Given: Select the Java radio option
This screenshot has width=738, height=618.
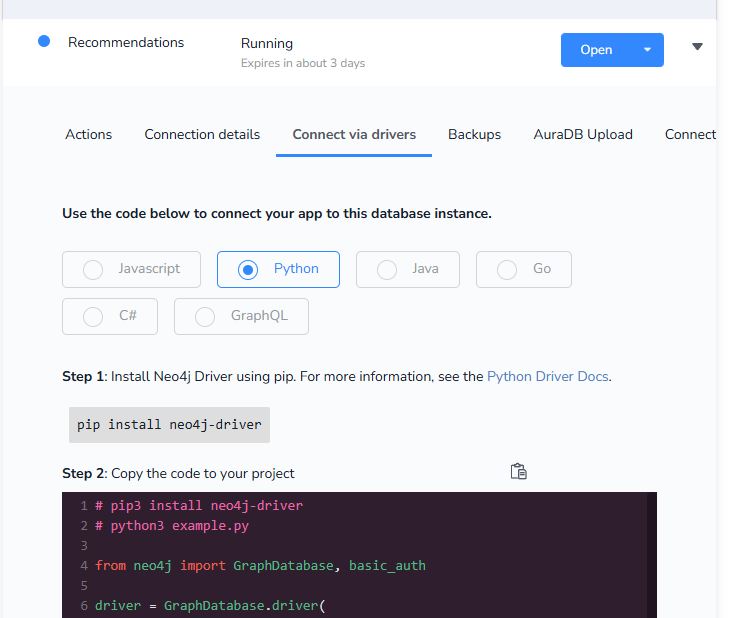Looking at the screenshot, I should pos(408,269).
